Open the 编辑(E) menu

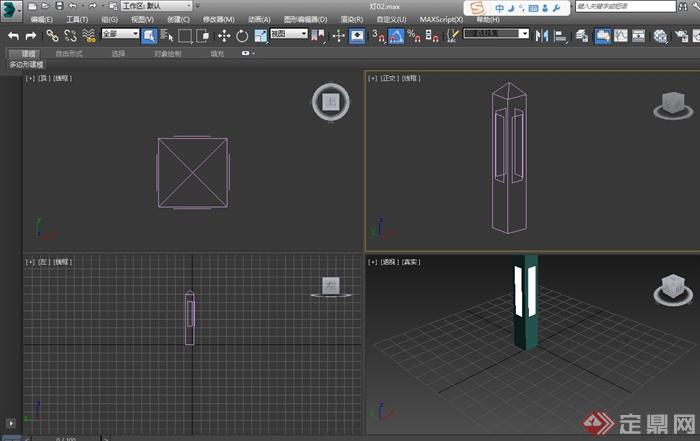tap(42, 20)
